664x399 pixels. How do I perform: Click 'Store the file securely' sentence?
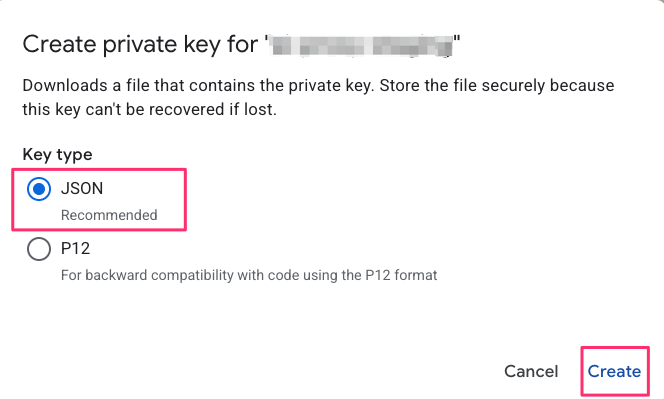tap(462, 86)
